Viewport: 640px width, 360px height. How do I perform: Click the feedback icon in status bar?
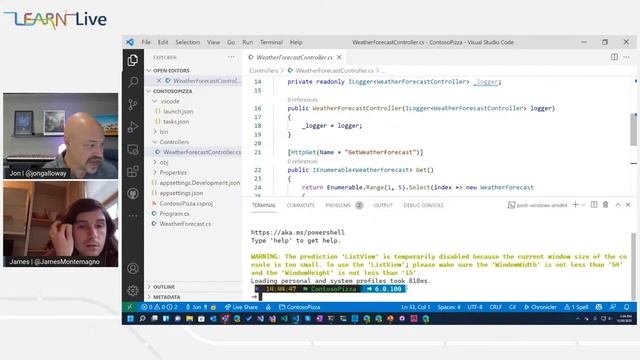[613, 307]
